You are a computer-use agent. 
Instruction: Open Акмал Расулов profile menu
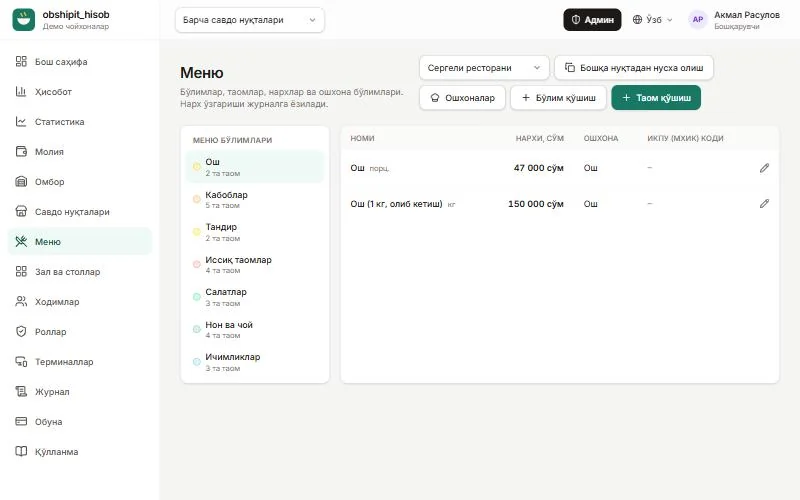pos(735,20)
